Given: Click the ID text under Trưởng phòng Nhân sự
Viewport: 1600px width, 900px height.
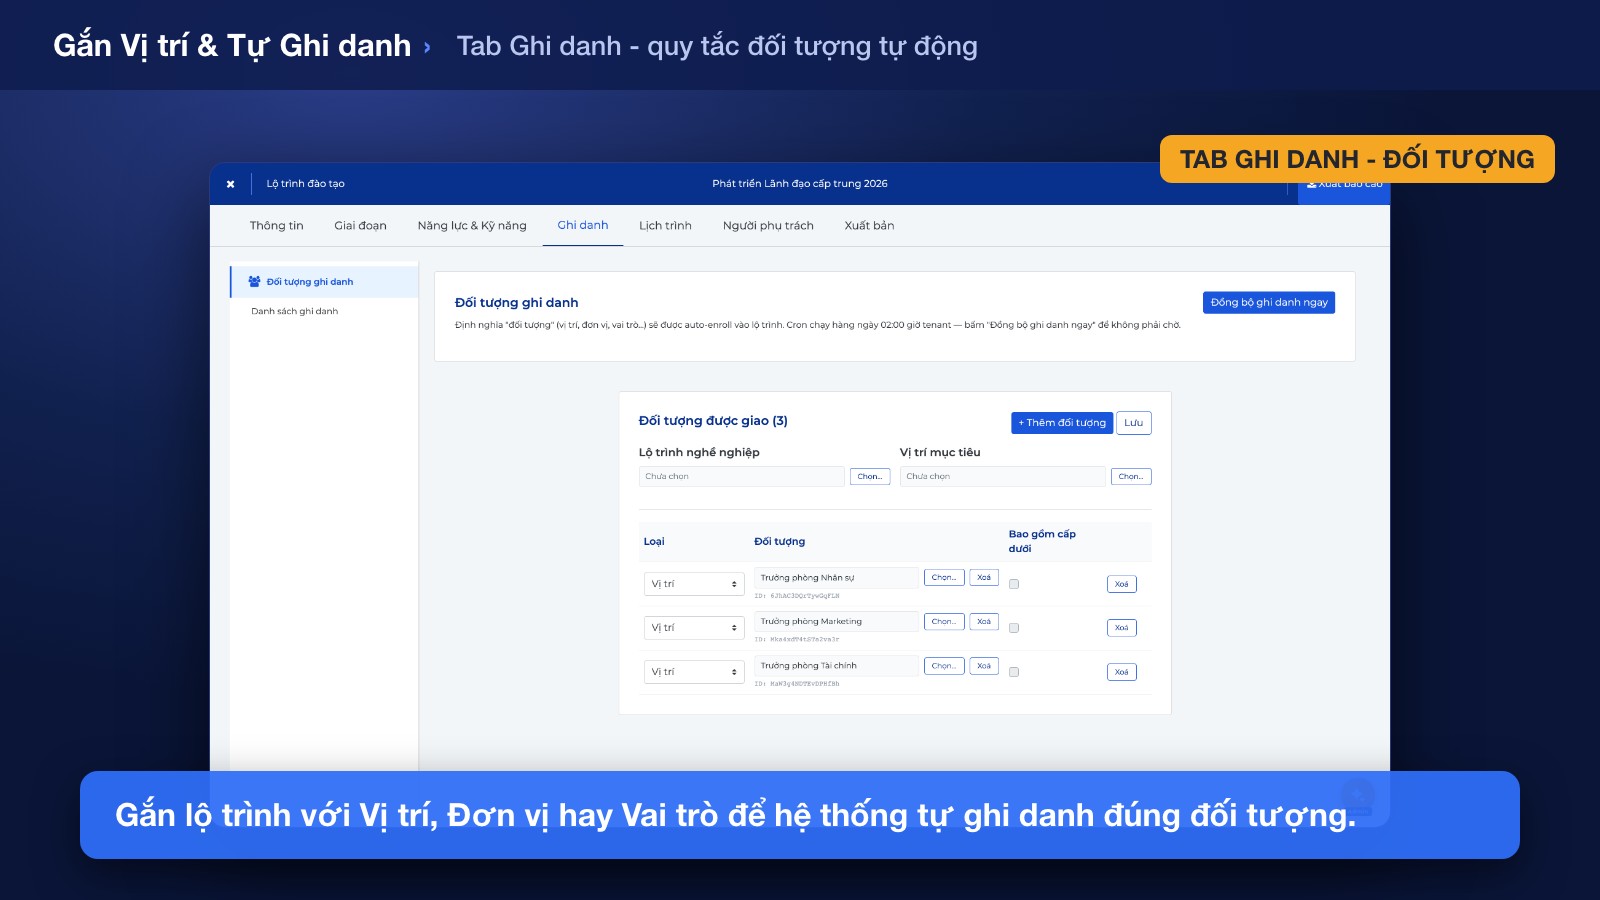Looking at the screenshot, I should (797, 596).
